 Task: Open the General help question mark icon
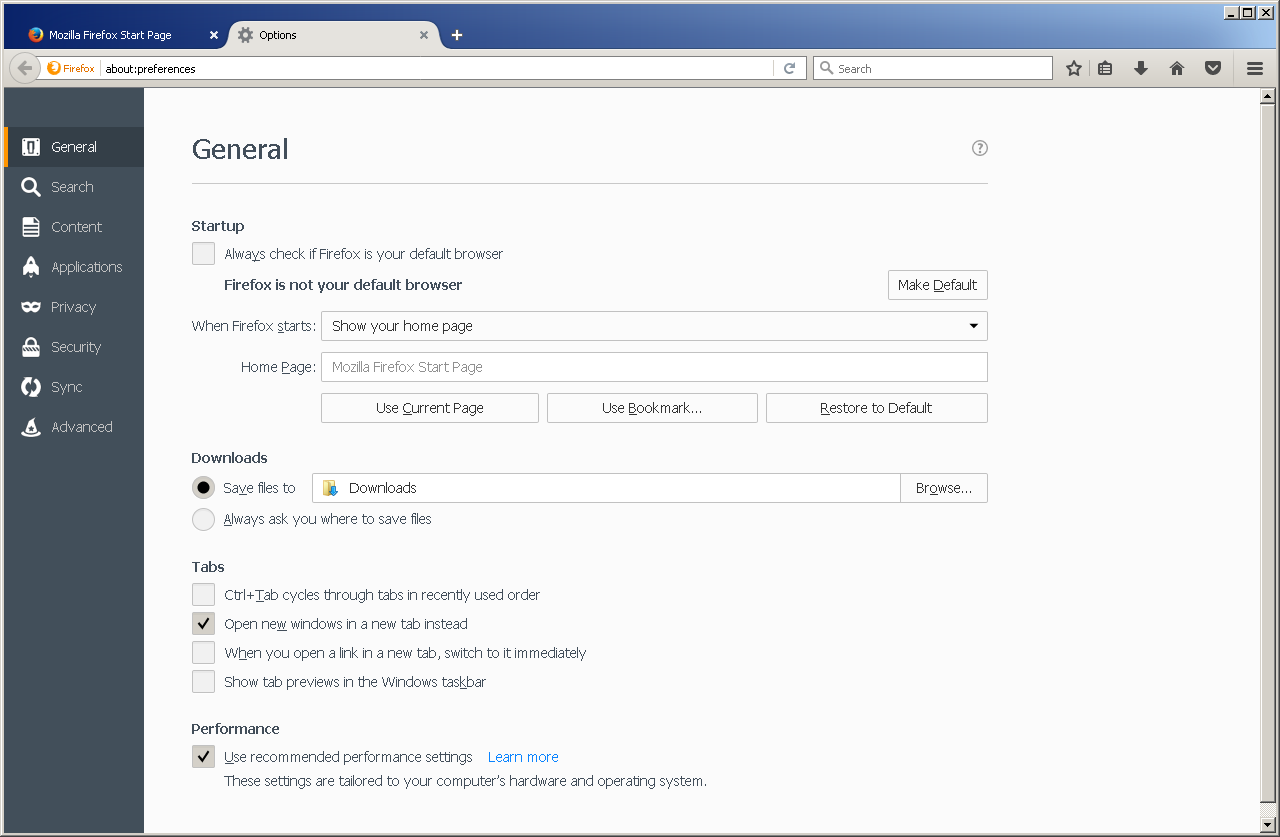(x=980, y=148)
